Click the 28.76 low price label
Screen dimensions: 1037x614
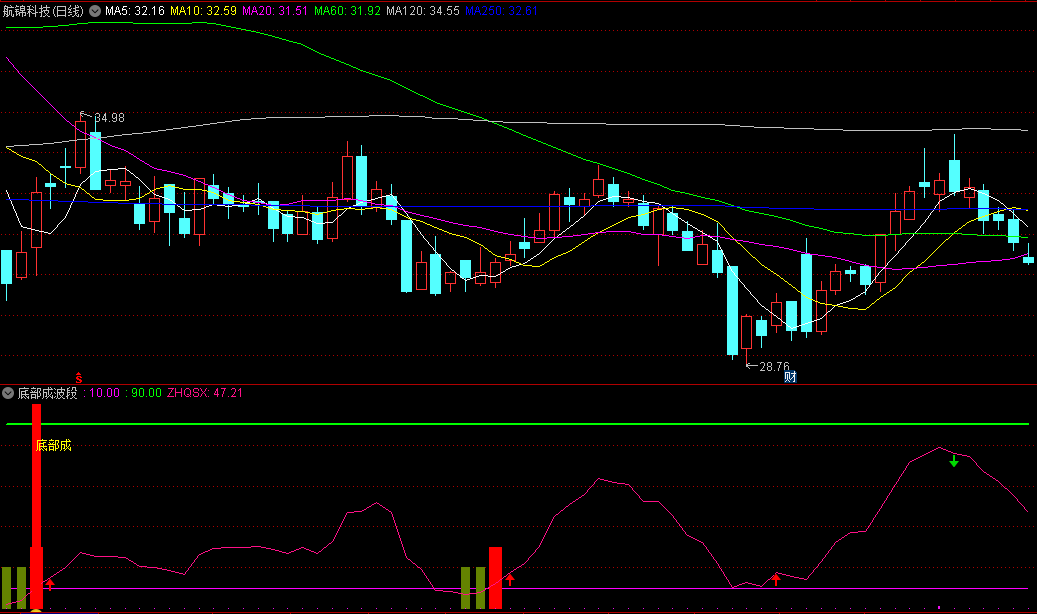click(774, 367)
